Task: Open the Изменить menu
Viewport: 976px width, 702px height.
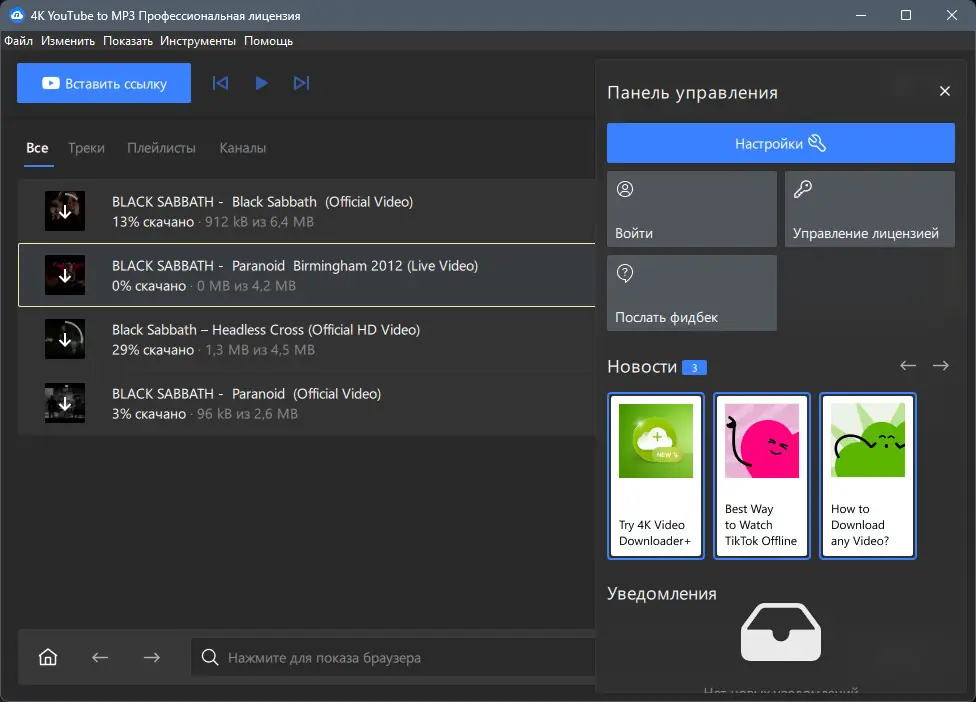Action: [x=68, y=41]
